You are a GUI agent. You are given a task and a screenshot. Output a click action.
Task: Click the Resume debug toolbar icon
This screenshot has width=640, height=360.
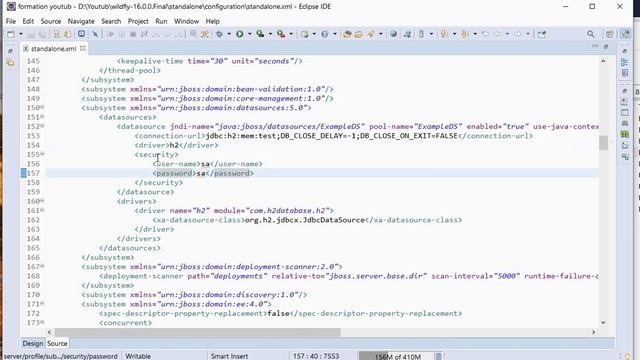(x=110, y=34)
